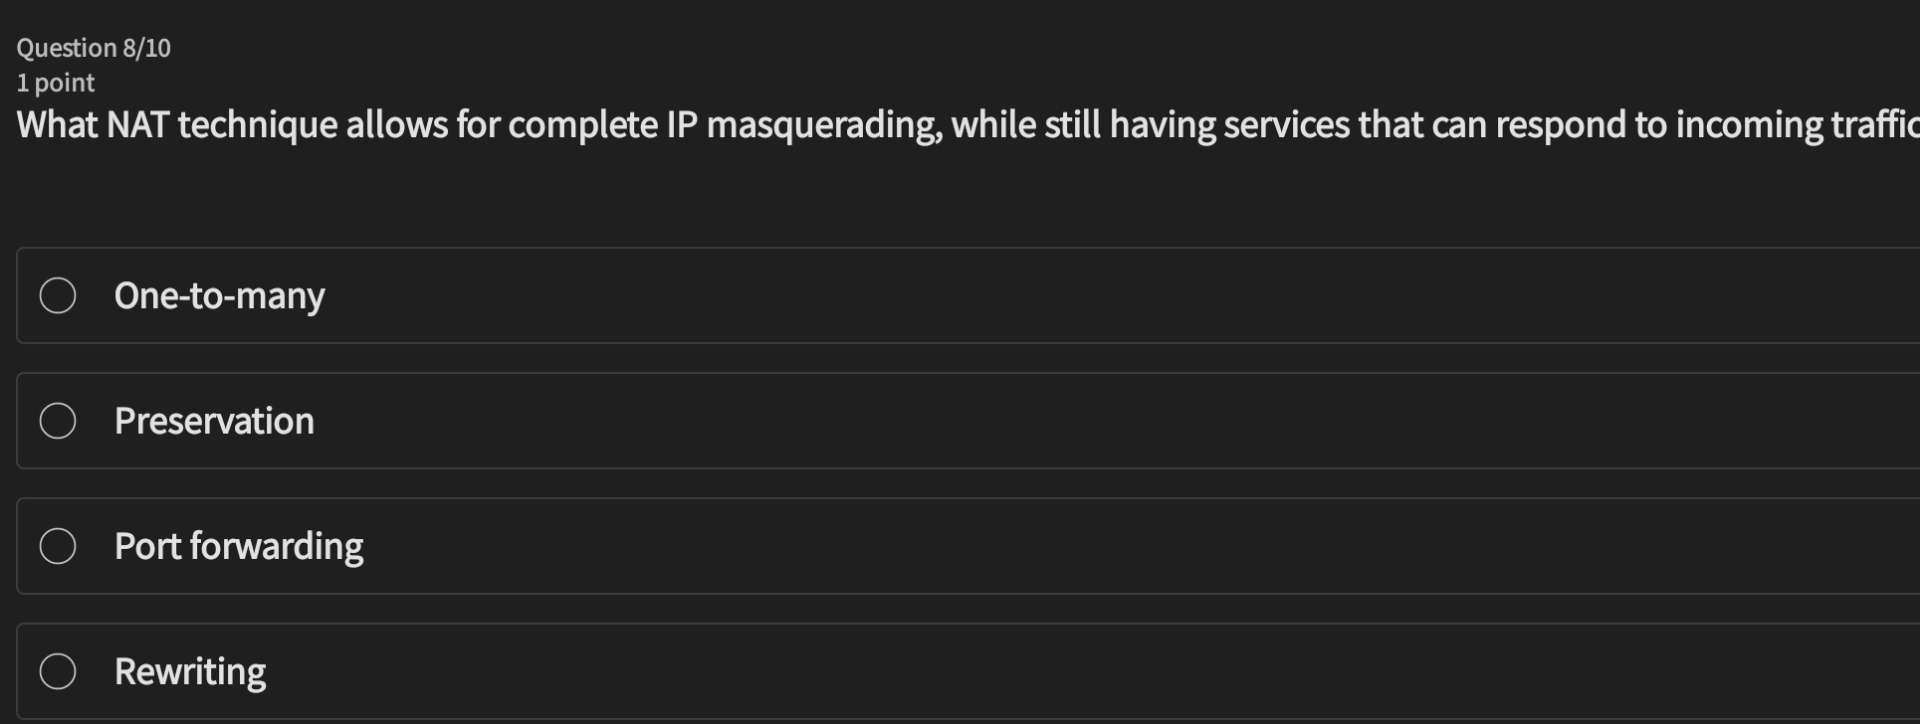Click the Preservation answer label
The width and height of the screenshot is (1920, 724).
(x=214, y=421)
